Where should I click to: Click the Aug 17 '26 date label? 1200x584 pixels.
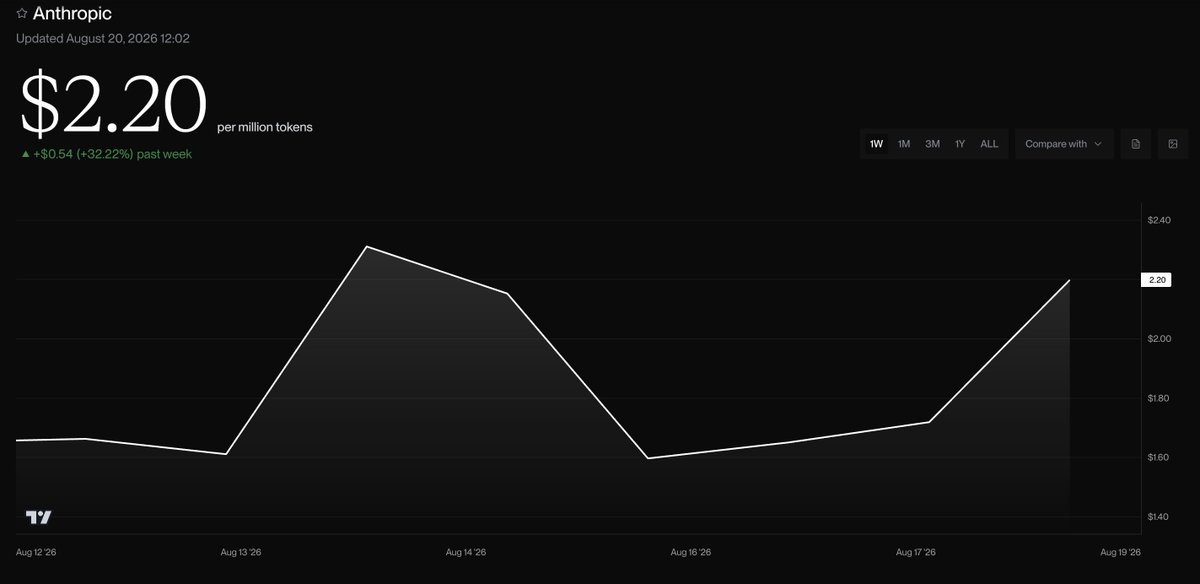tap(916, 552)
